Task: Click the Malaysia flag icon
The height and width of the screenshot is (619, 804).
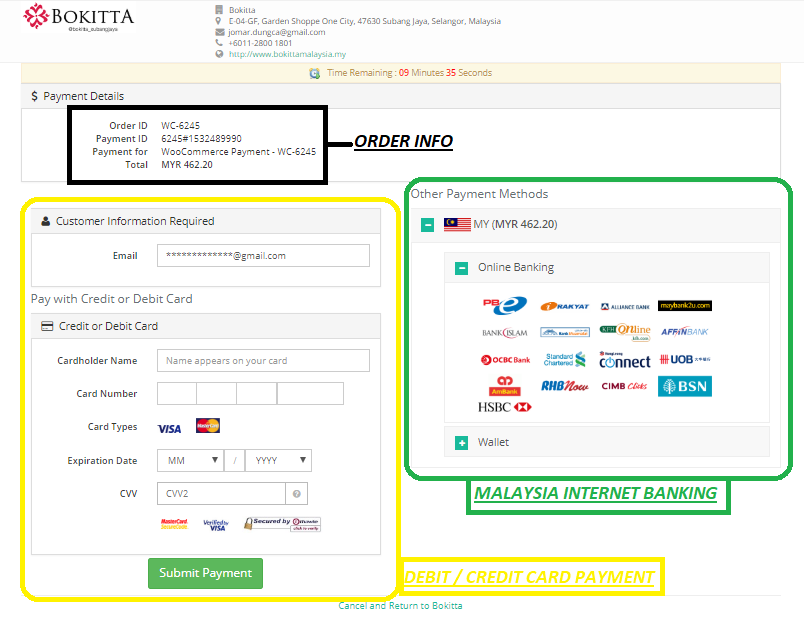Action: pyautogui.click(x=457, y=224)
